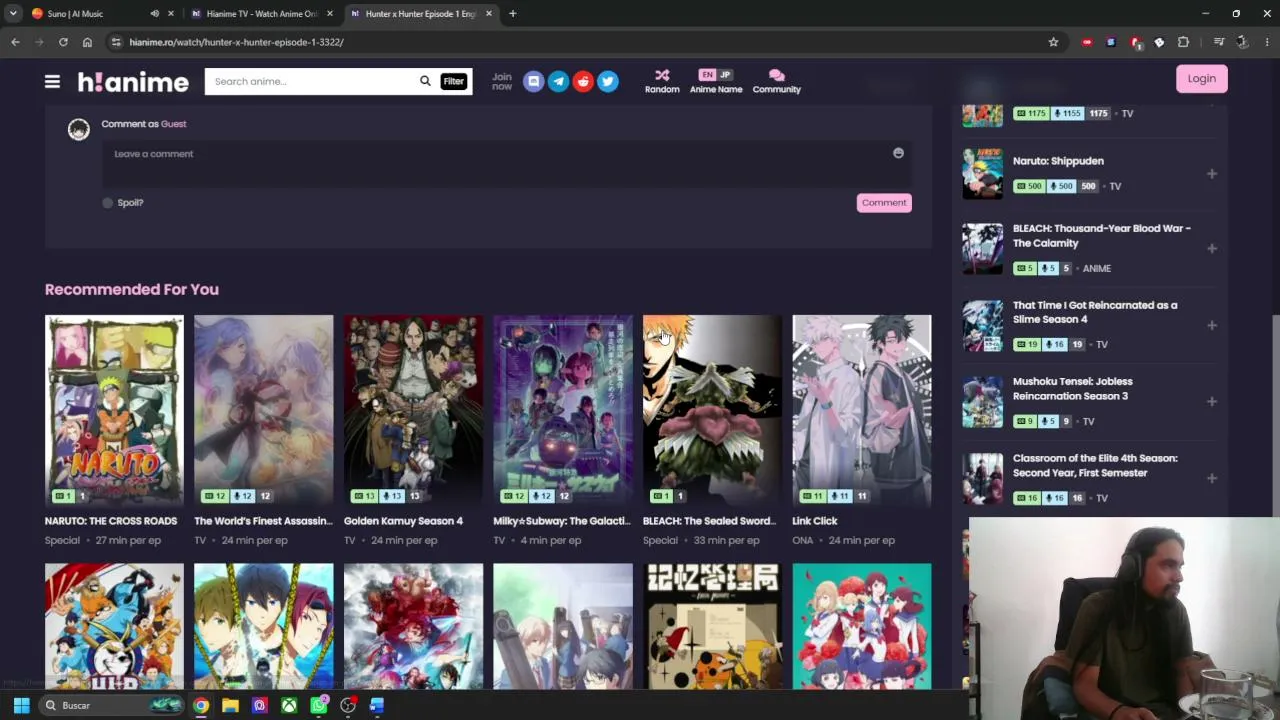Open the media controls icon in Chrome
Viewport: 1280px width, 720px height.
tap(1218, 42)
